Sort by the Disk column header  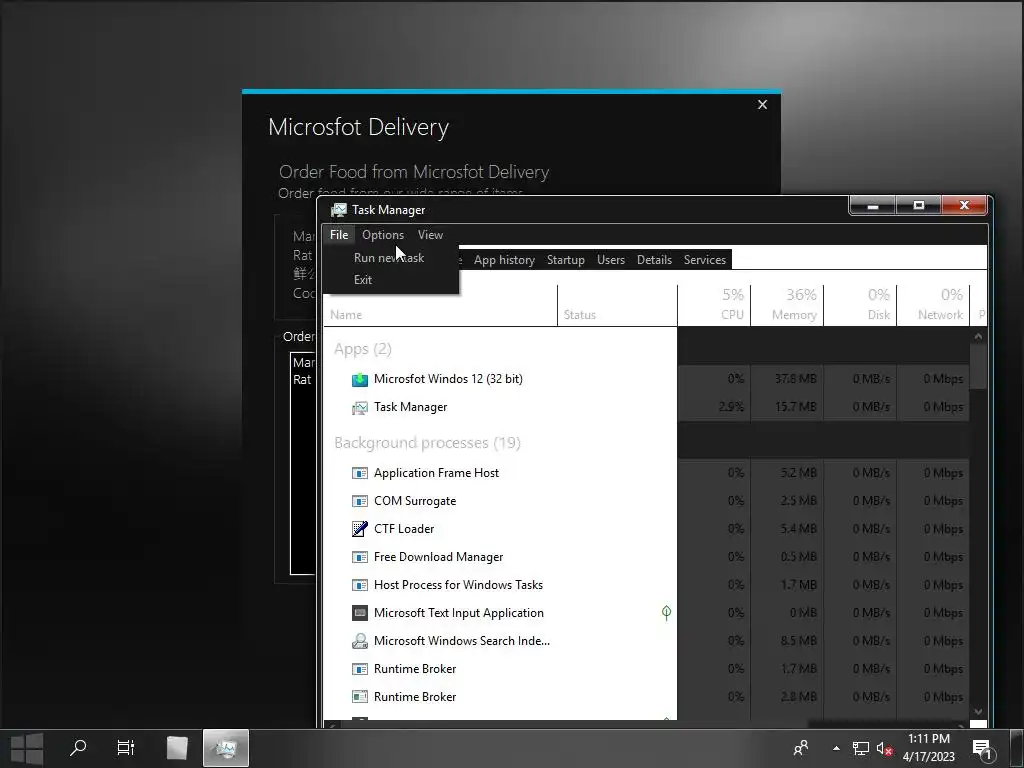pos(861,306)
